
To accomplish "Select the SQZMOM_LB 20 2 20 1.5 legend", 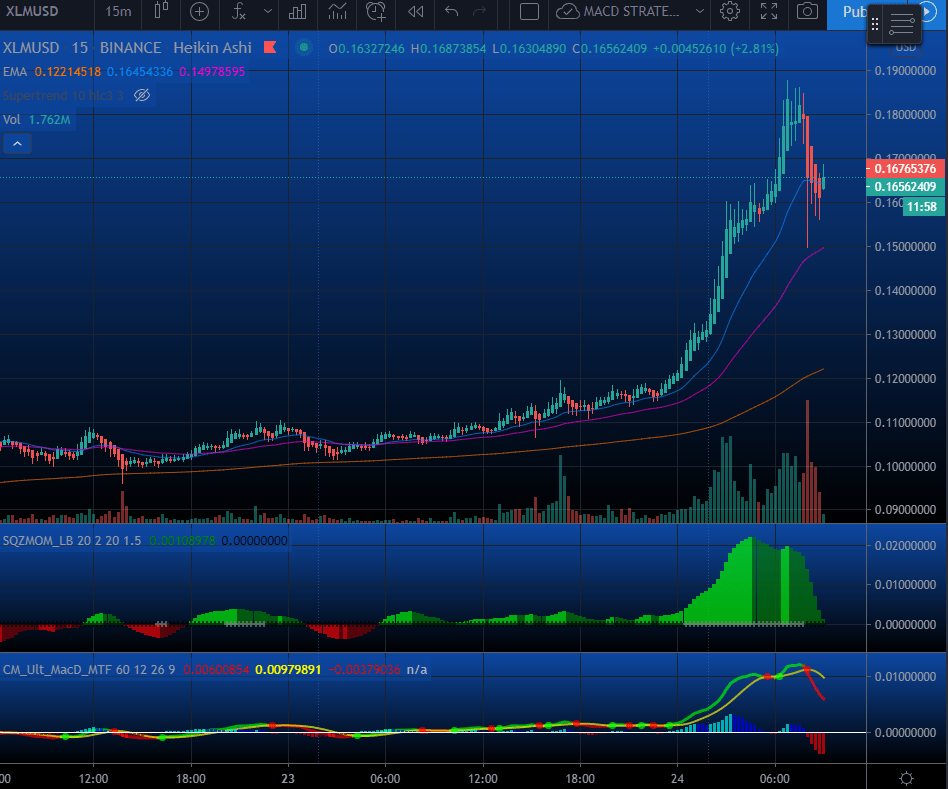I will pos(72,541).
